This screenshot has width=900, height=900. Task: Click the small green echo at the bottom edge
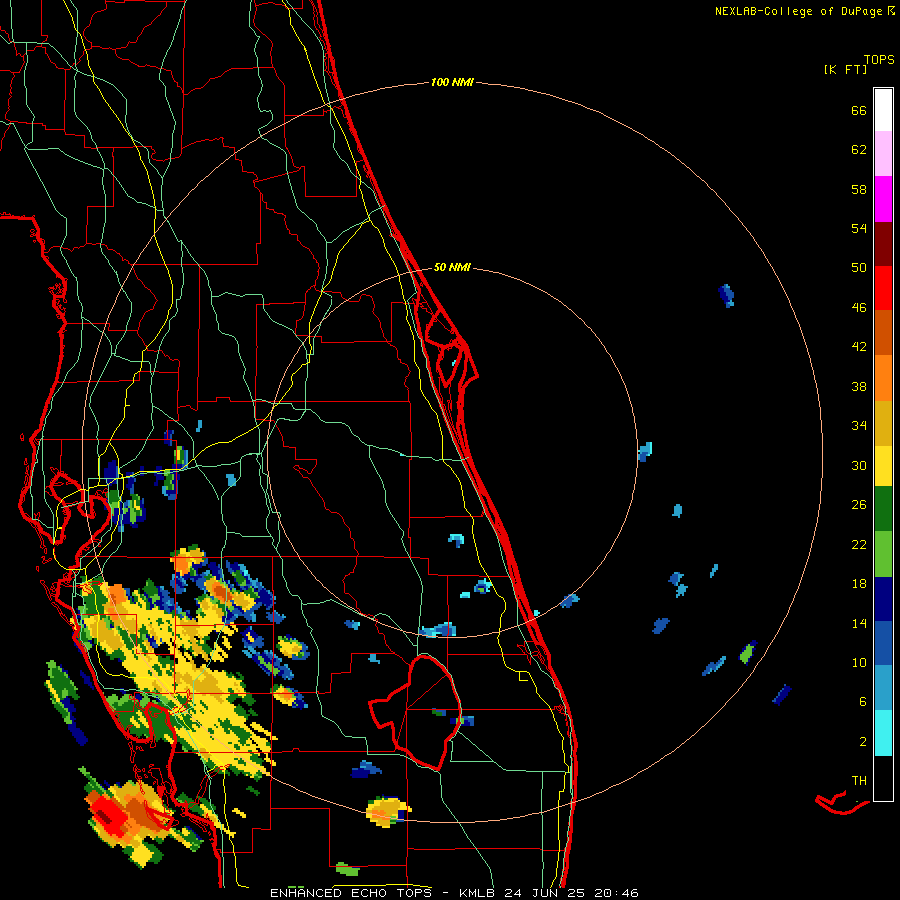[x=347, y=869]
